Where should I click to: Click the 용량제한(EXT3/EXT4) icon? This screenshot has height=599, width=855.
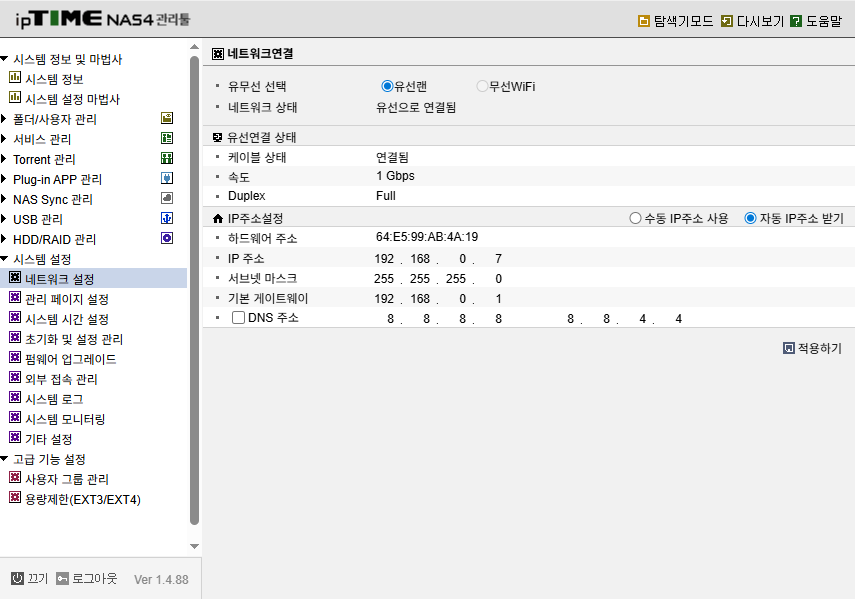[x=15, y=498]
